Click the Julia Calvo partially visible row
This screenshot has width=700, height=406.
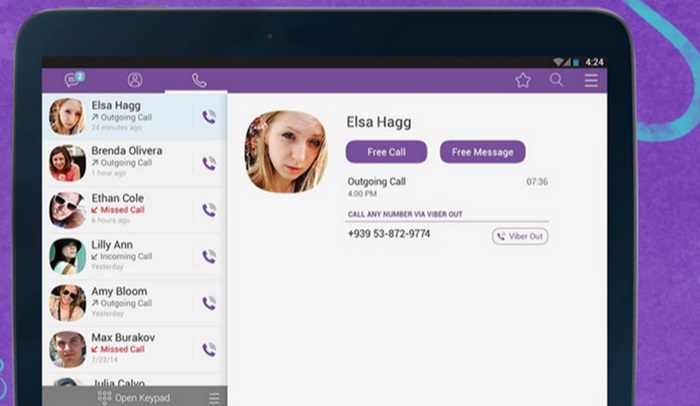[x=134, y=381]
